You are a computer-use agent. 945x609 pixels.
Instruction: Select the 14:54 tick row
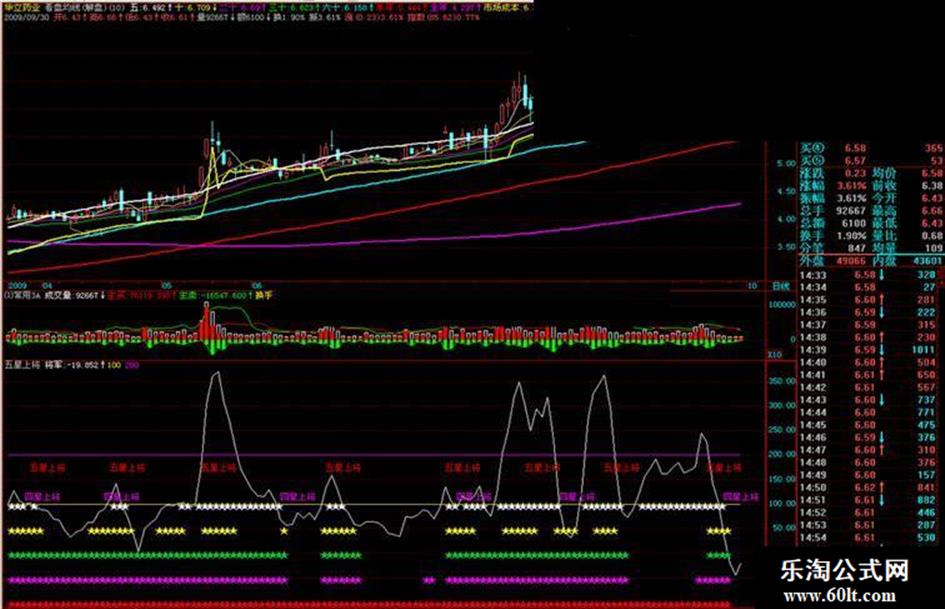click(x=868, y=537)
